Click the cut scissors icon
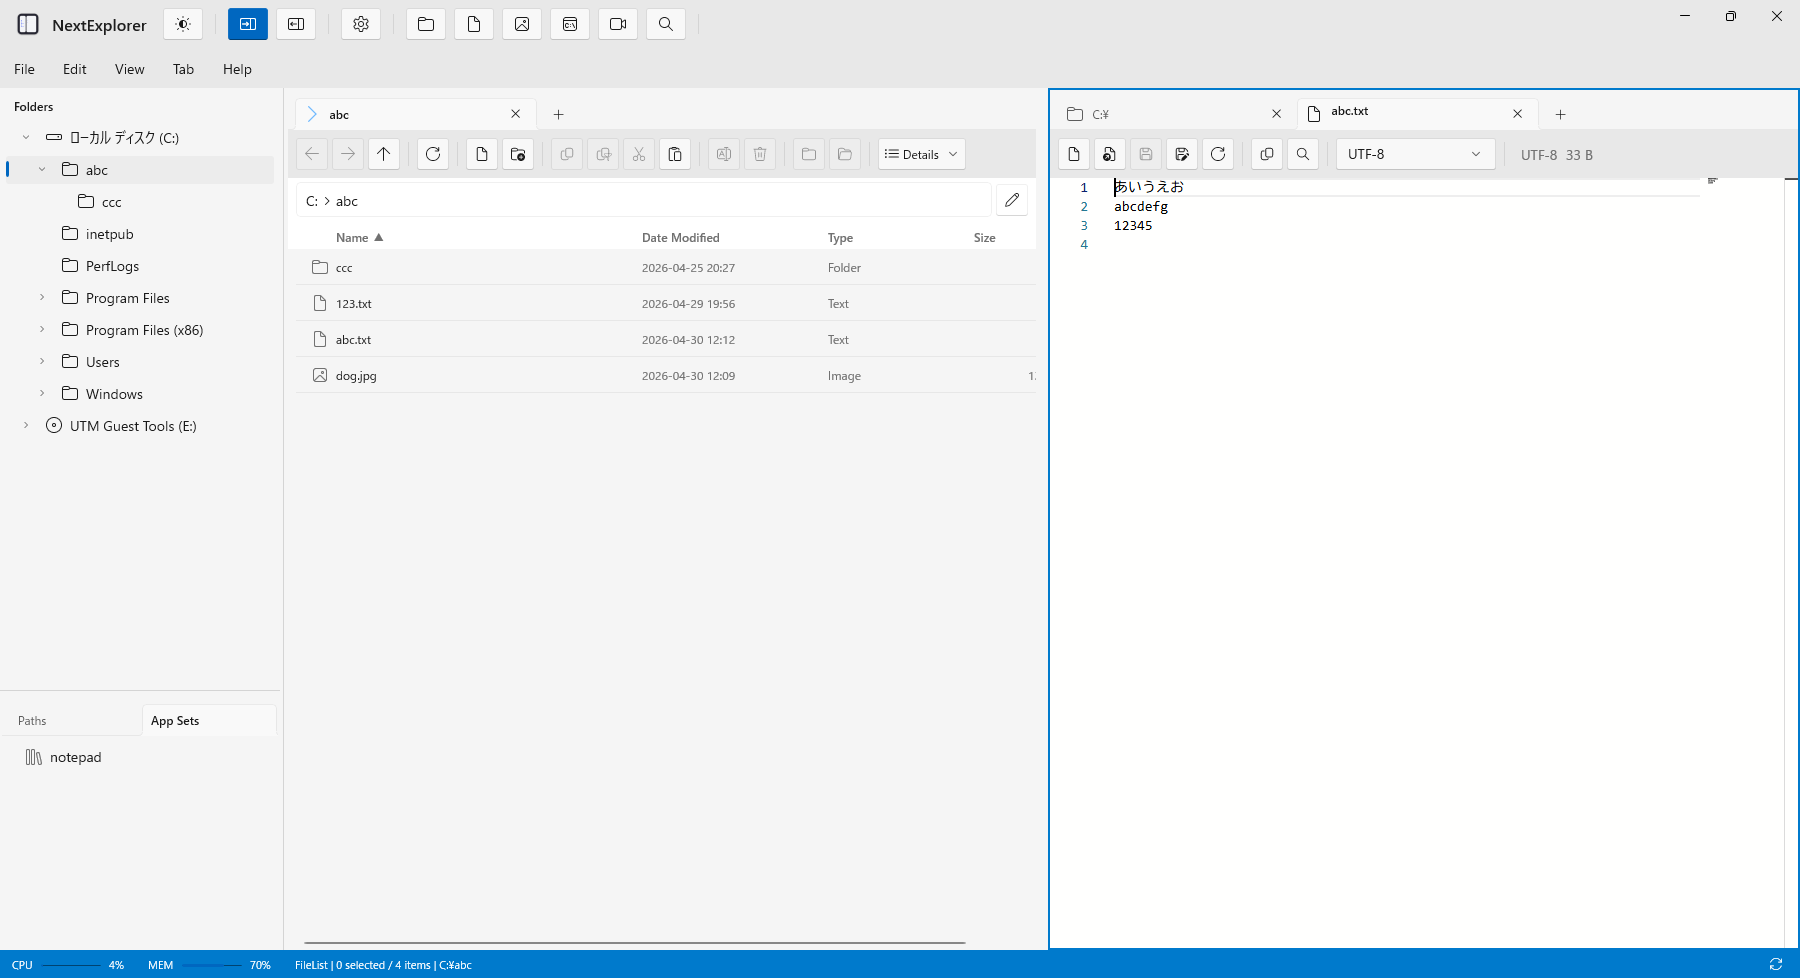This screenshot has height=978, width=1800. coord(639,154)
